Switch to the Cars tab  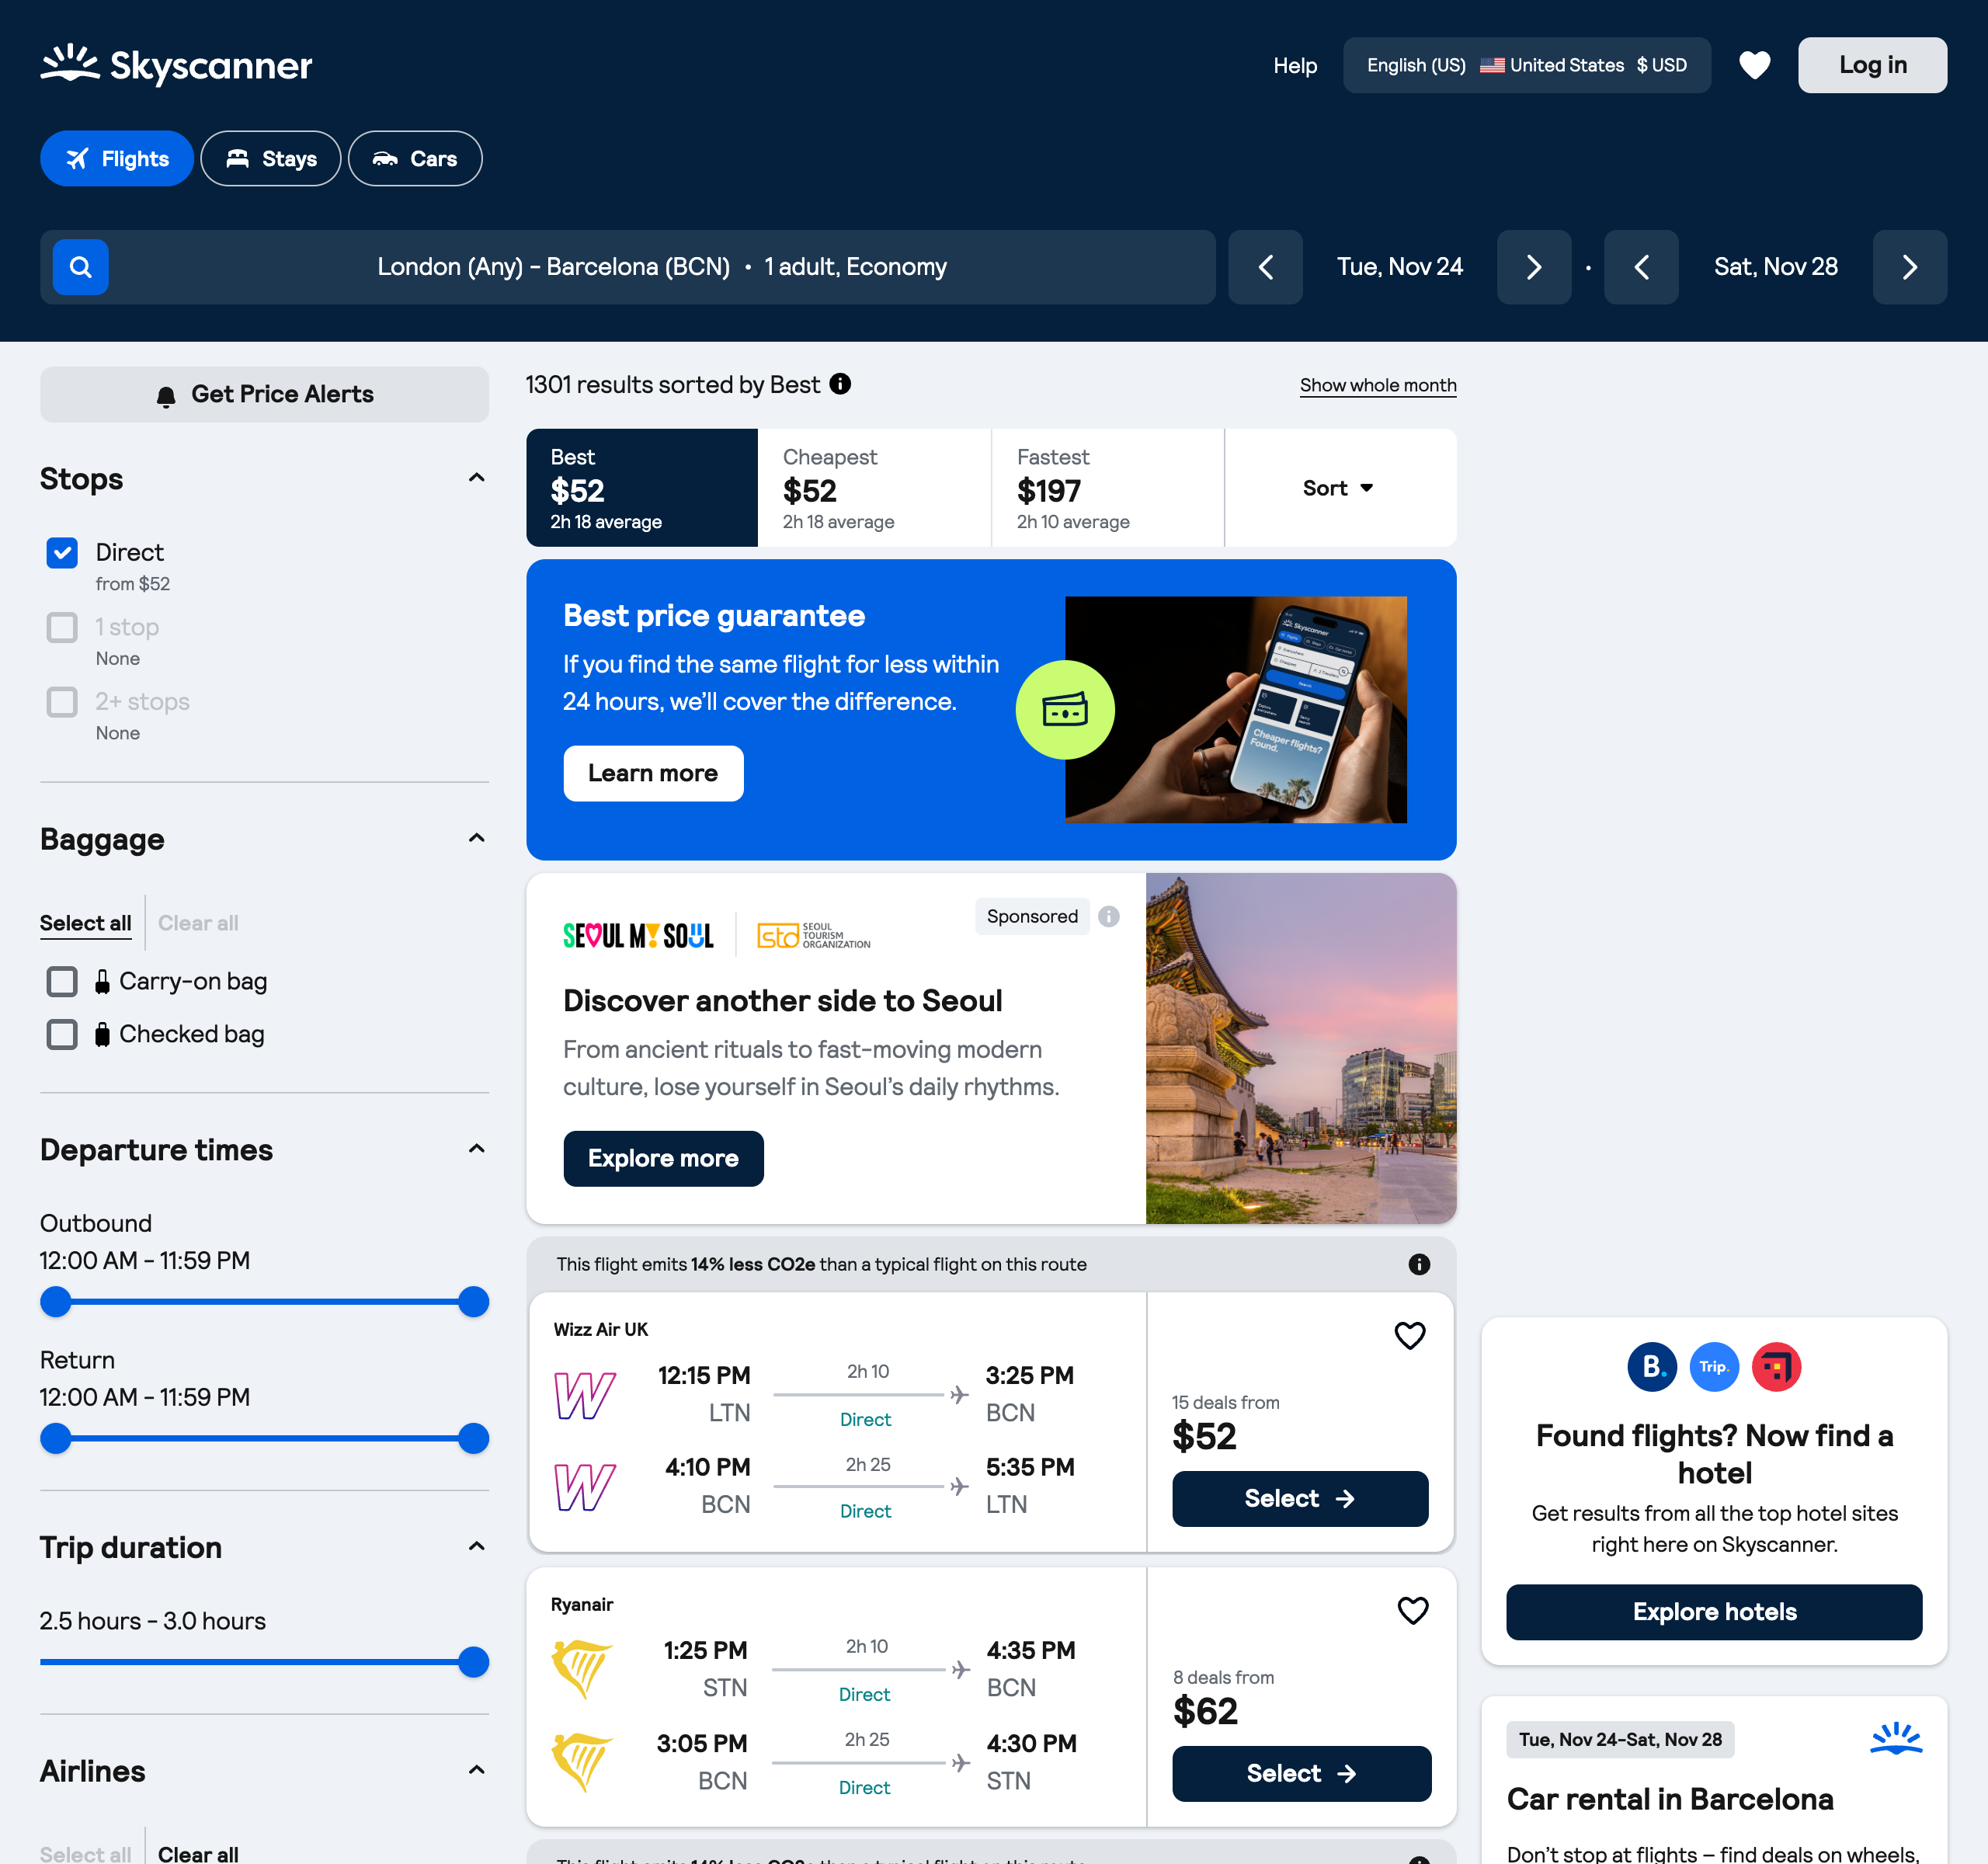pos(415,159)
